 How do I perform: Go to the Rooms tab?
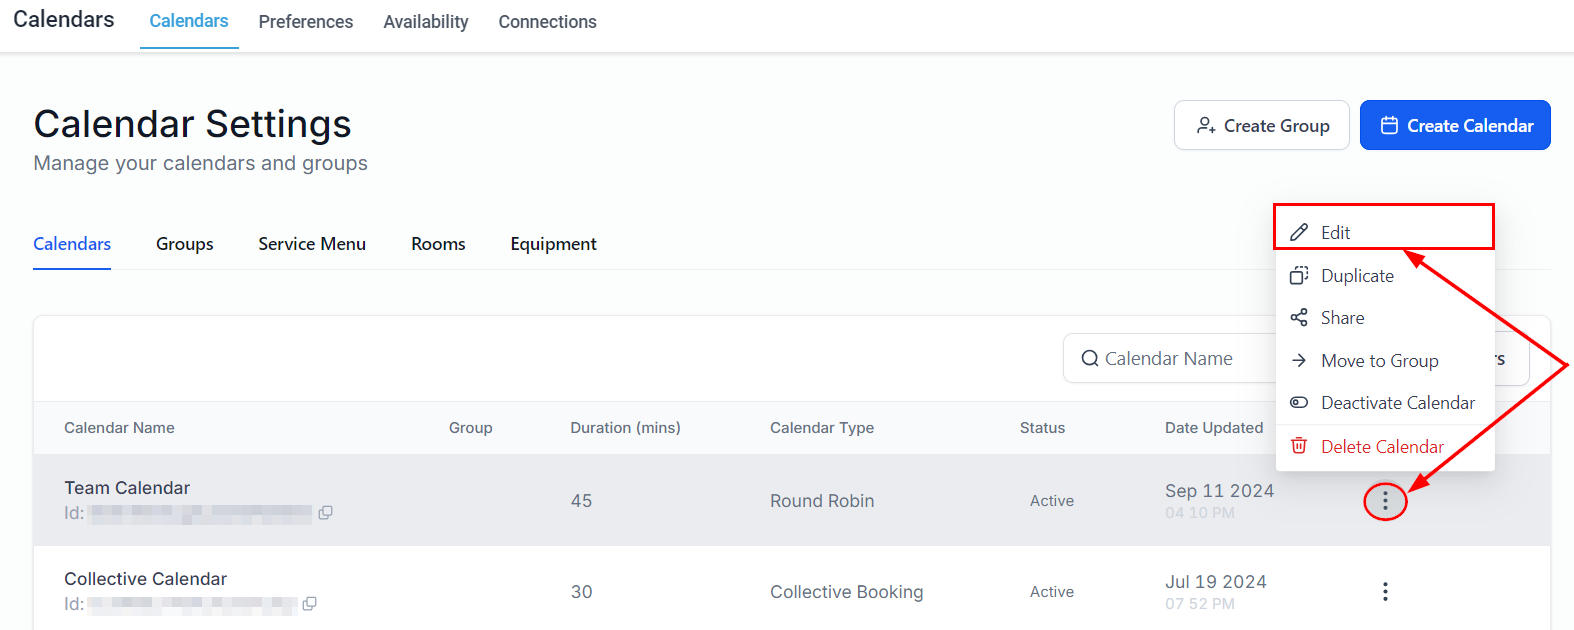[x=438, y=244]
